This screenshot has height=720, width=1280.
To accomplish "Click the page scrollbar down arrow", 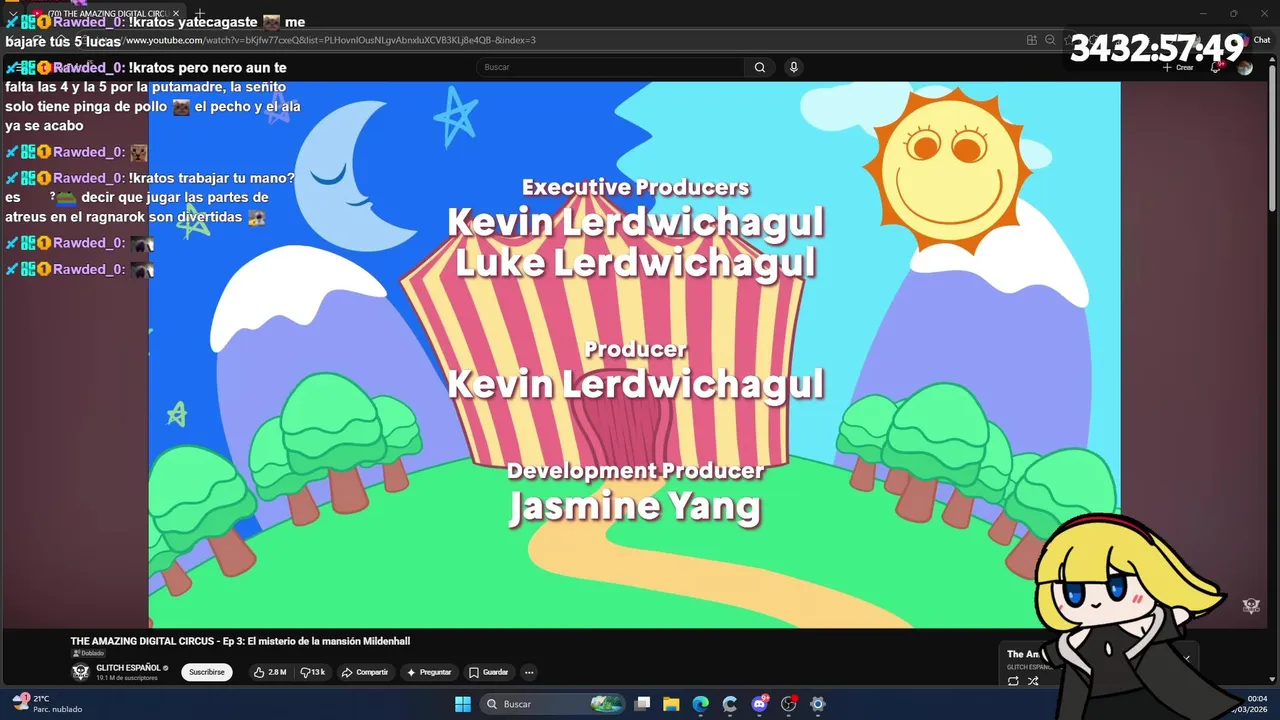I will [1274, 679].
